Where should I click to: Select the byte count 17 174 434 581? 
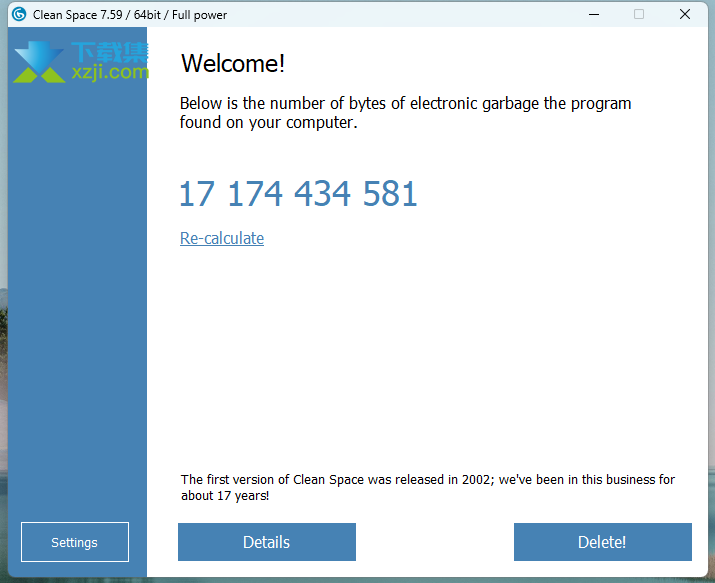click(298, 194)
